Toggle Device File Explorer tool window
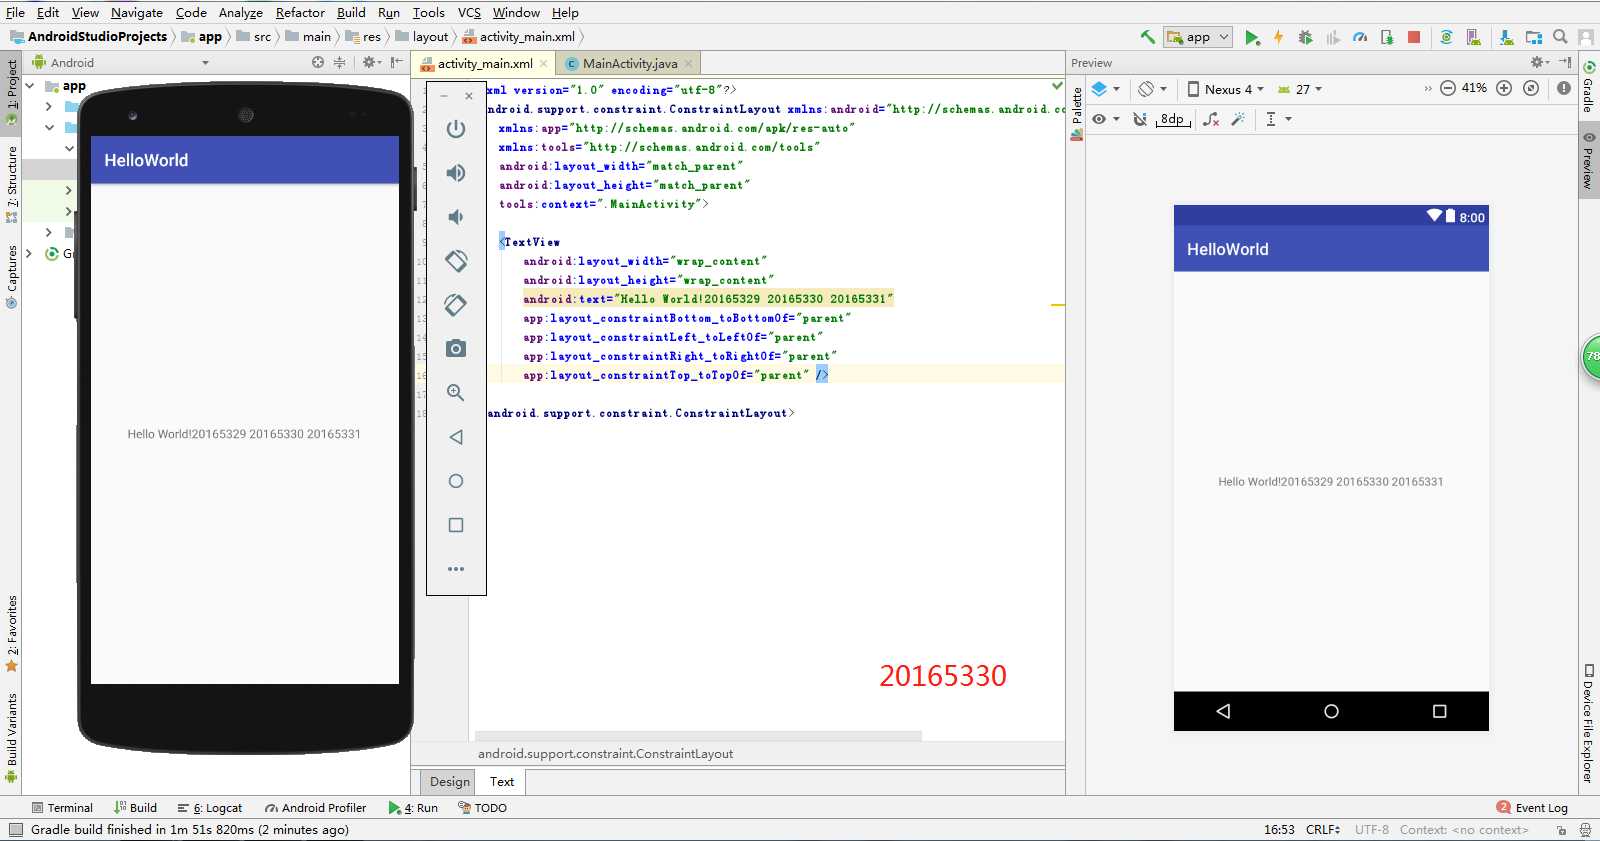 pos(1588,722)
